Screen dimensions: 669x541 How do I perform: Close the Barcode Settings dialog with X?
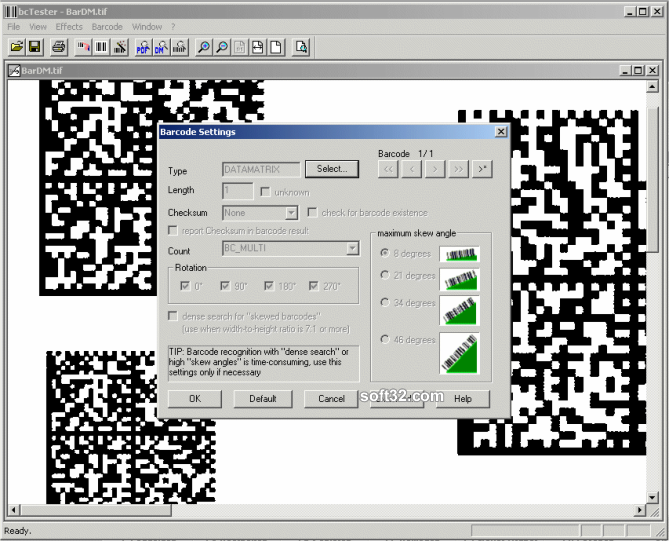pyautogui.click(x=501, y=131)
